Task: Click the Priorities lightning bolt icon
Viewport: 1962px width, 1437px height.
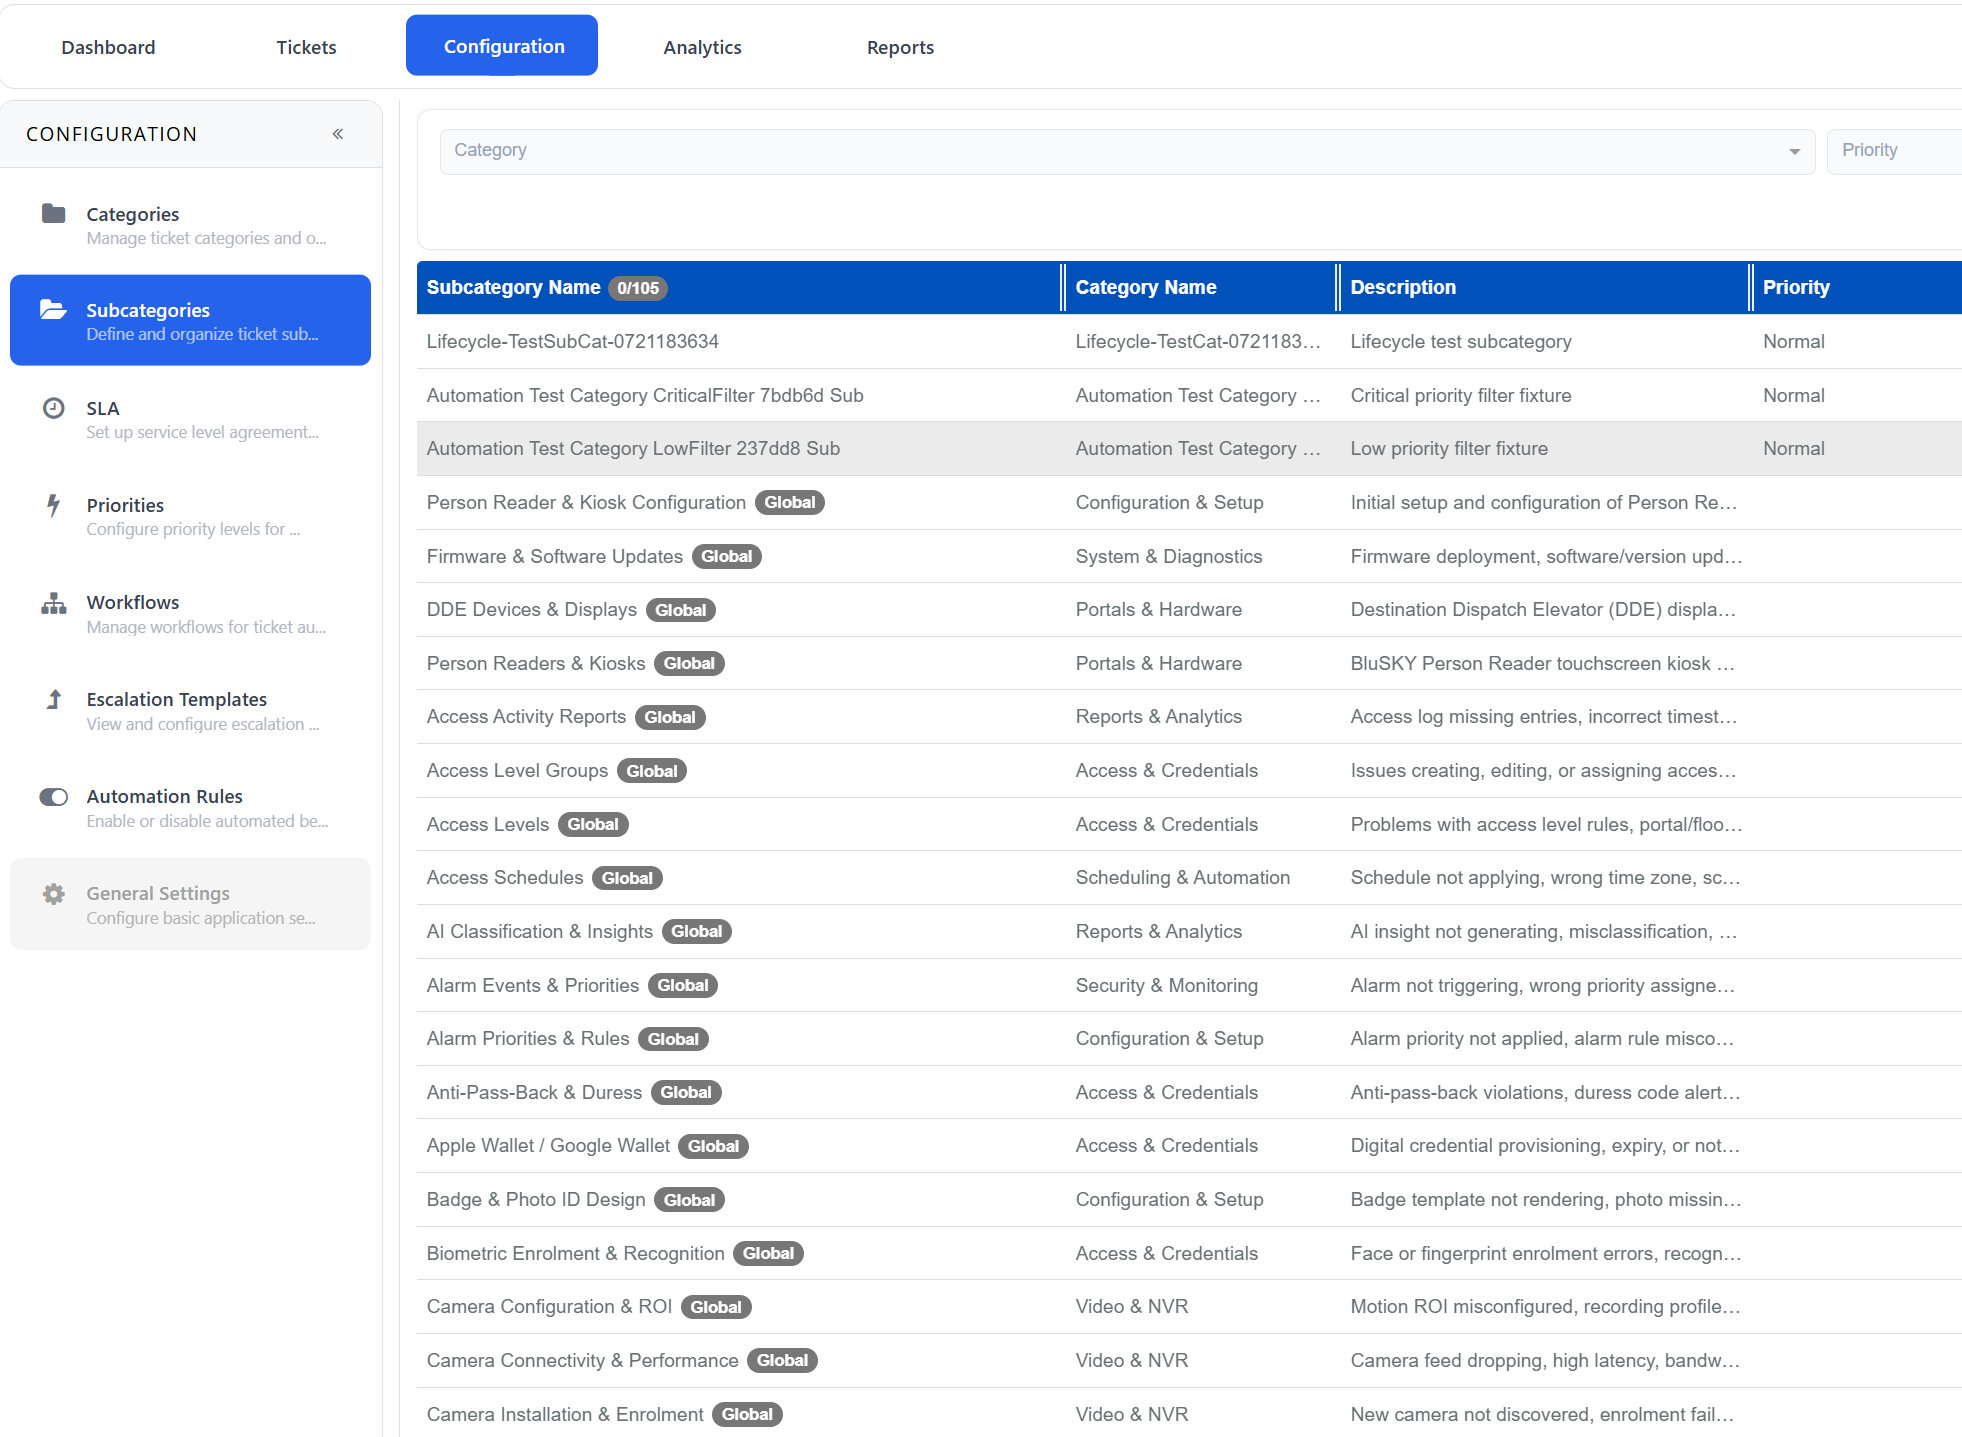Action: tap(53, 505)
